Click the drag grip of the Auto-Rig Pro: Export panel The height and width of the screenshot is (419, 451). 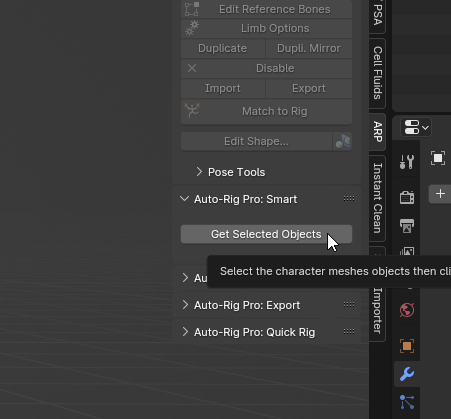point(349,305)
